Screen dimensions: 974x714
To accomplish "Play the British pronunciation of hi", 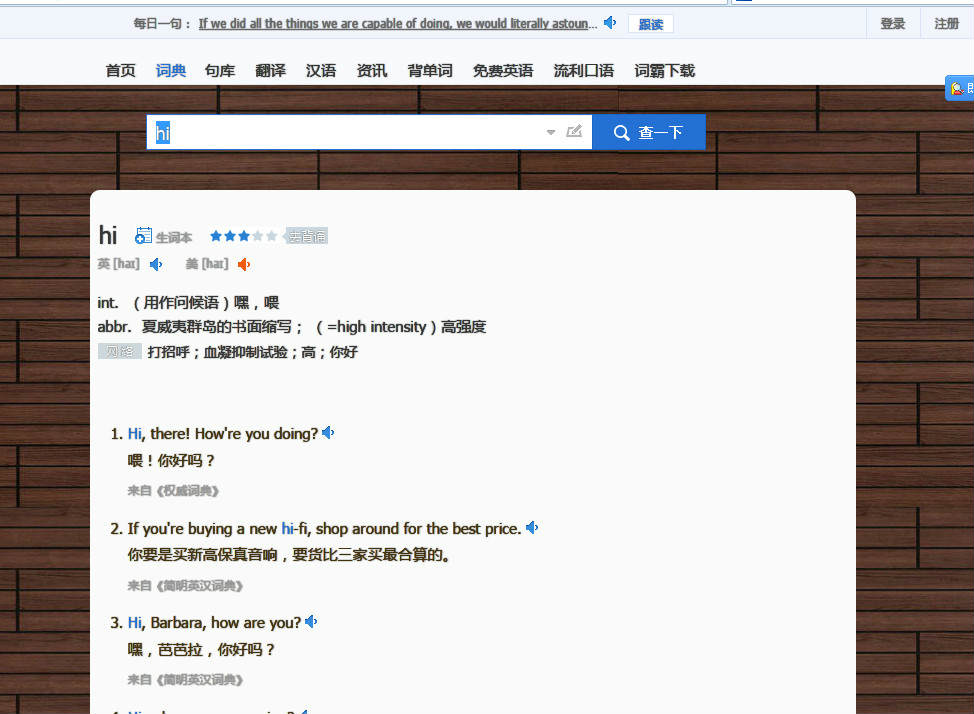I will pos(156,265).
